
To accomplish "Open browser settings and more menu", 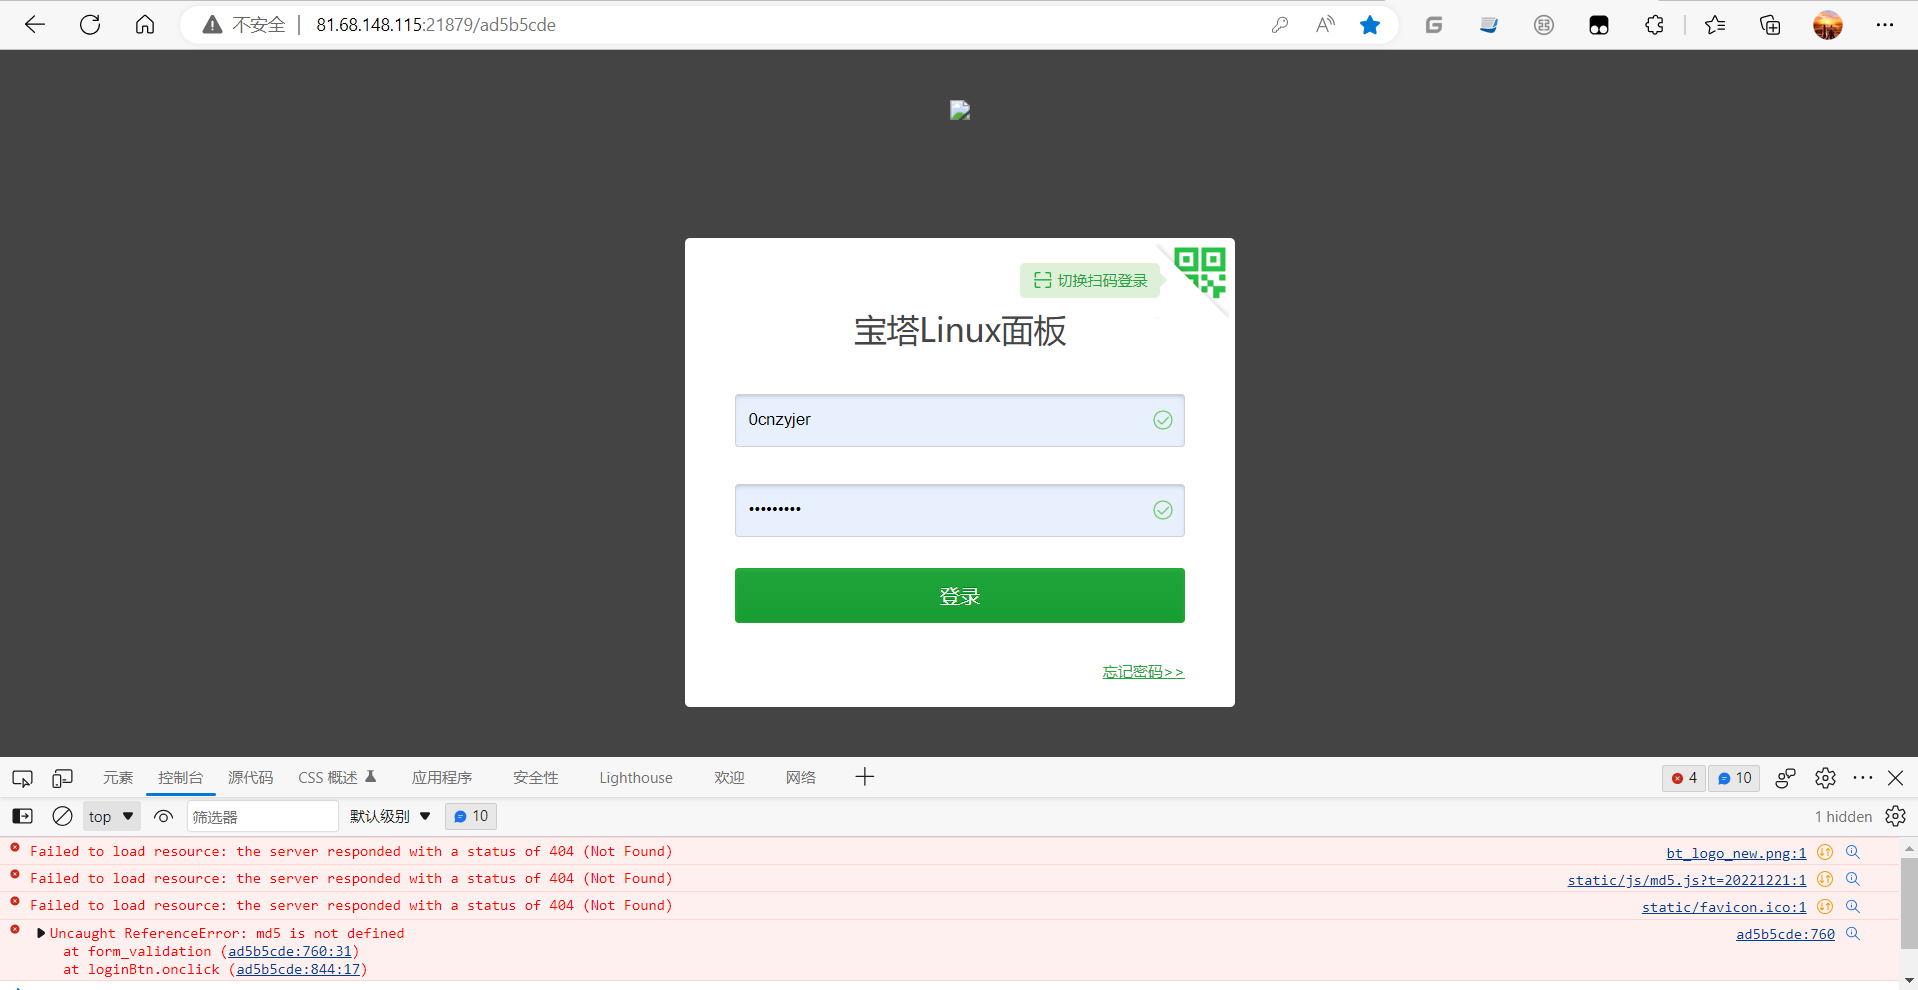I will (1885, 25).
